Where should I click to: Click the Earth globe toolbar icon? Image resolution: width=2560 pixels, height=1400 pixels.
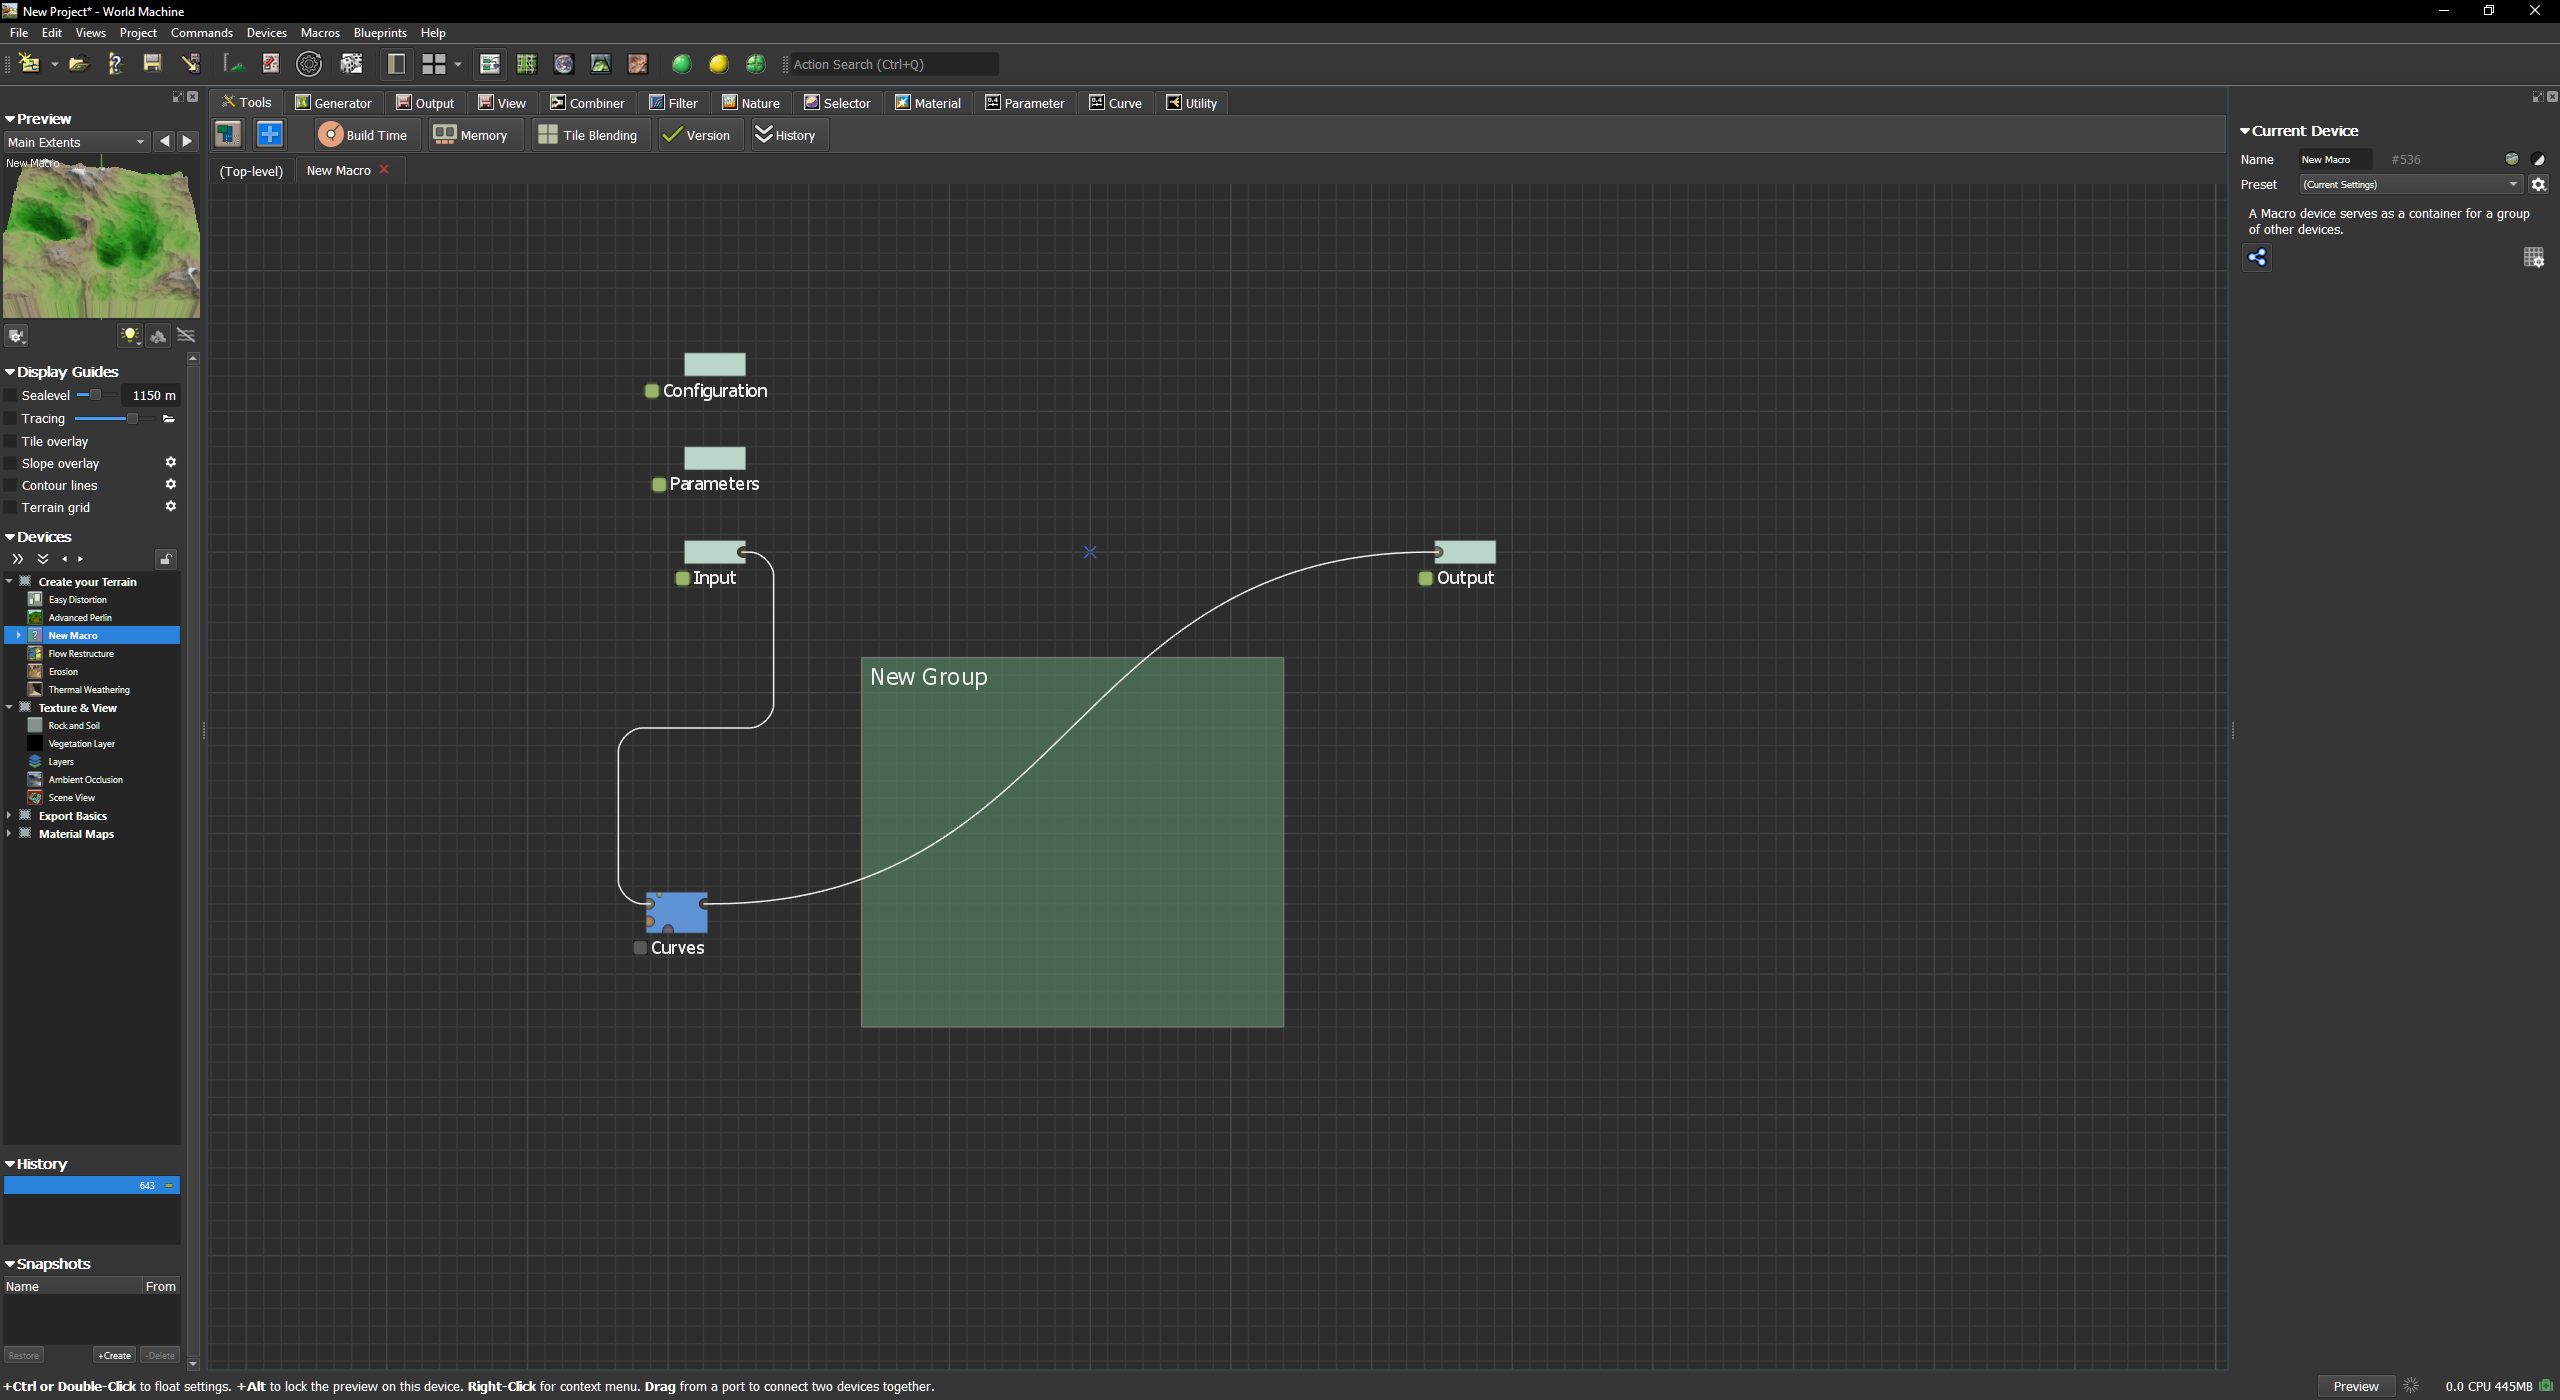[x=564, y=64]
